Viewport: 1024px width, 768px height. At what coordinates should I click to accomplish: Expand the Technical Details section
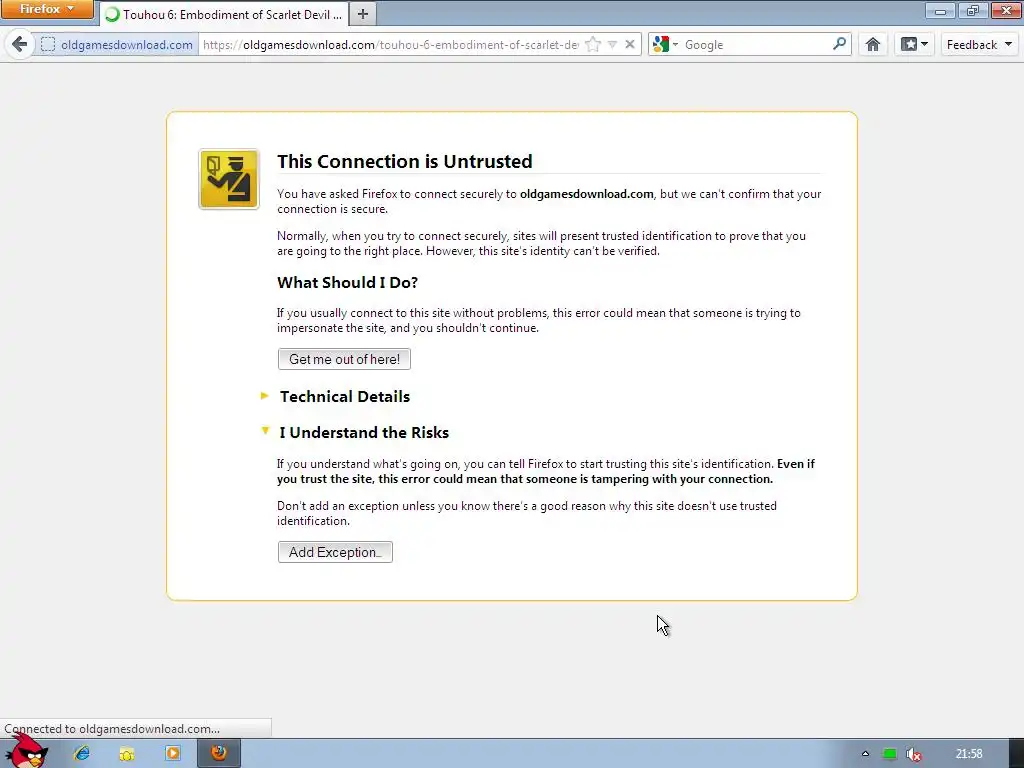tap(336, 396)
